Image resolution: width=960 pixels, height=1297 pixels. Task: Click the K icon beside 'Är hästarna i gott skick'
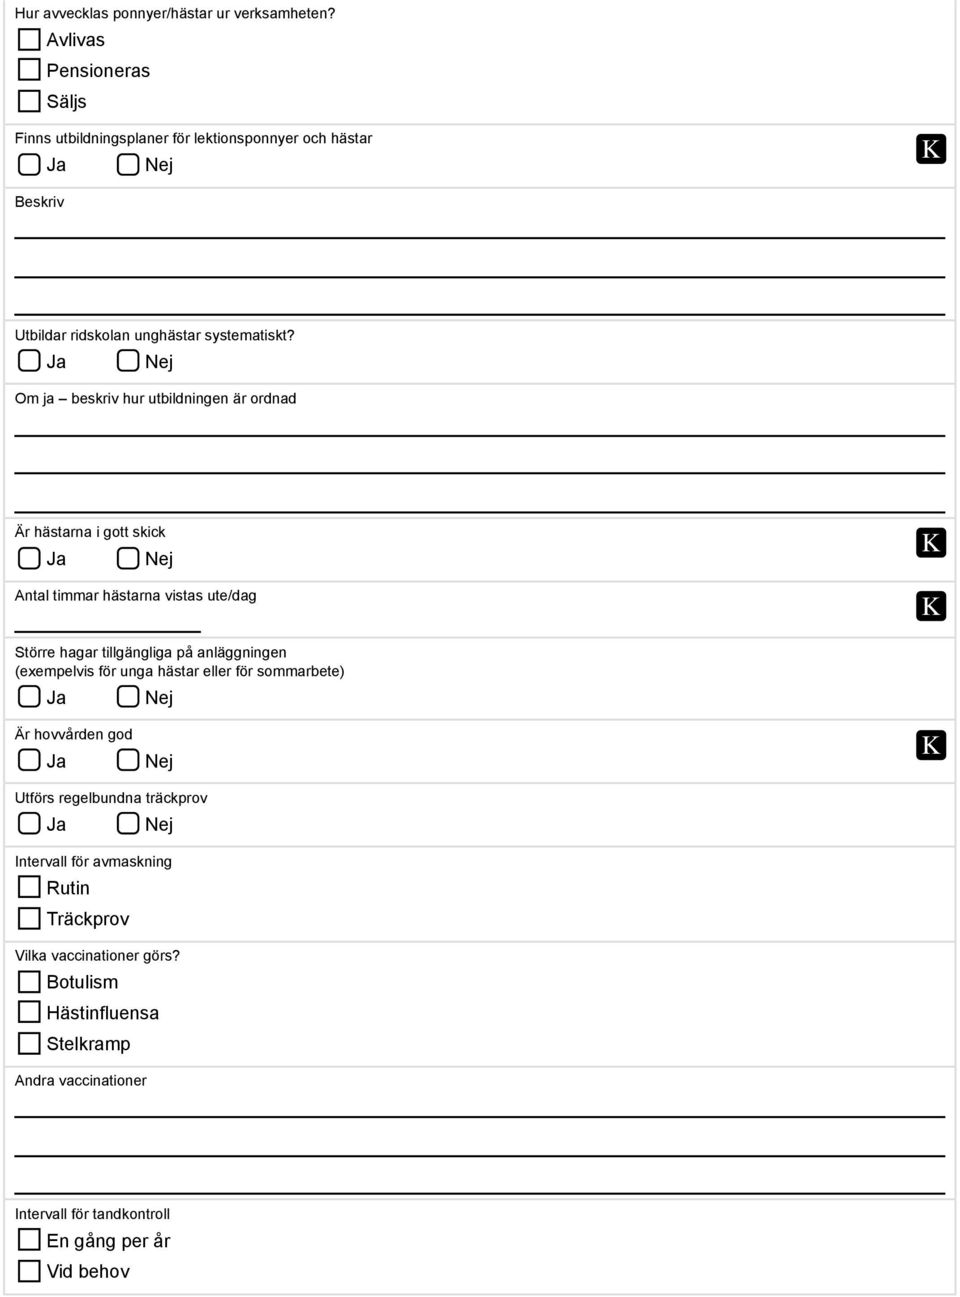pyautogui.click(x=930, y=543)
